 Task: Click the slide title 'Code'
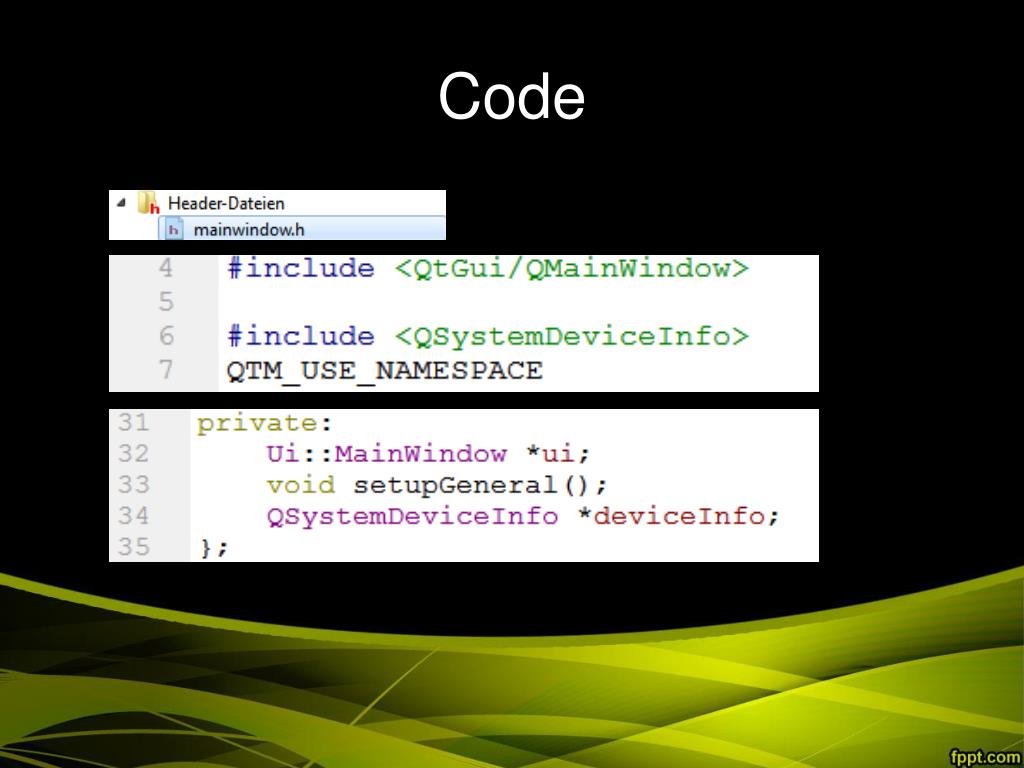[511, 96]
